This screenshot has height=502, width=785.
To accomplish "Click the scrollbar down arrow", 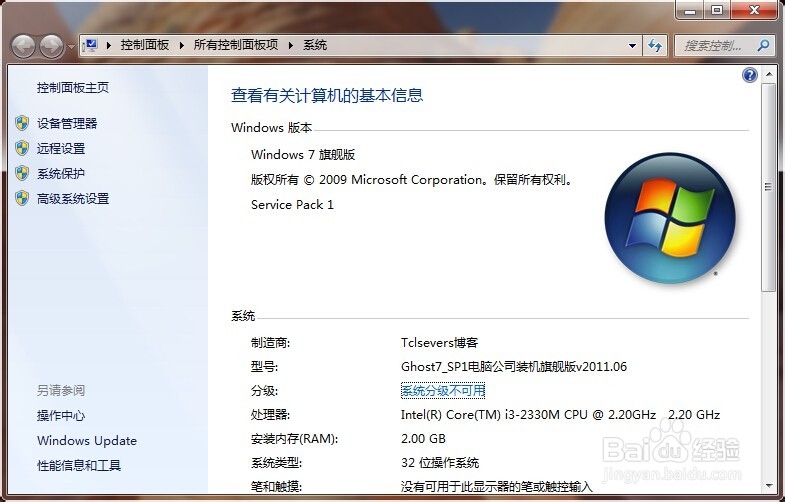I will click(768, 485).
